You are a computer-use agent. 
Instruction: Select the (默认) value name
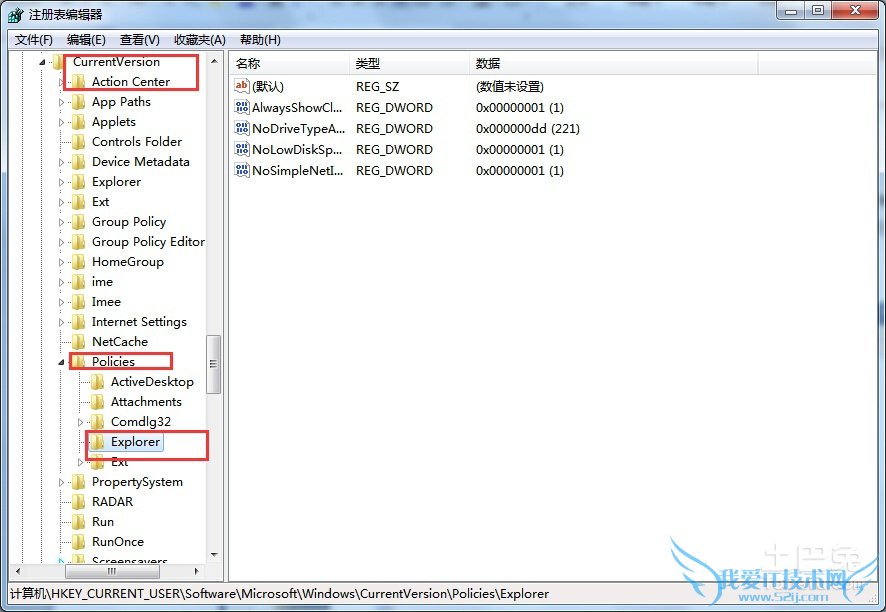coord(268,86)
